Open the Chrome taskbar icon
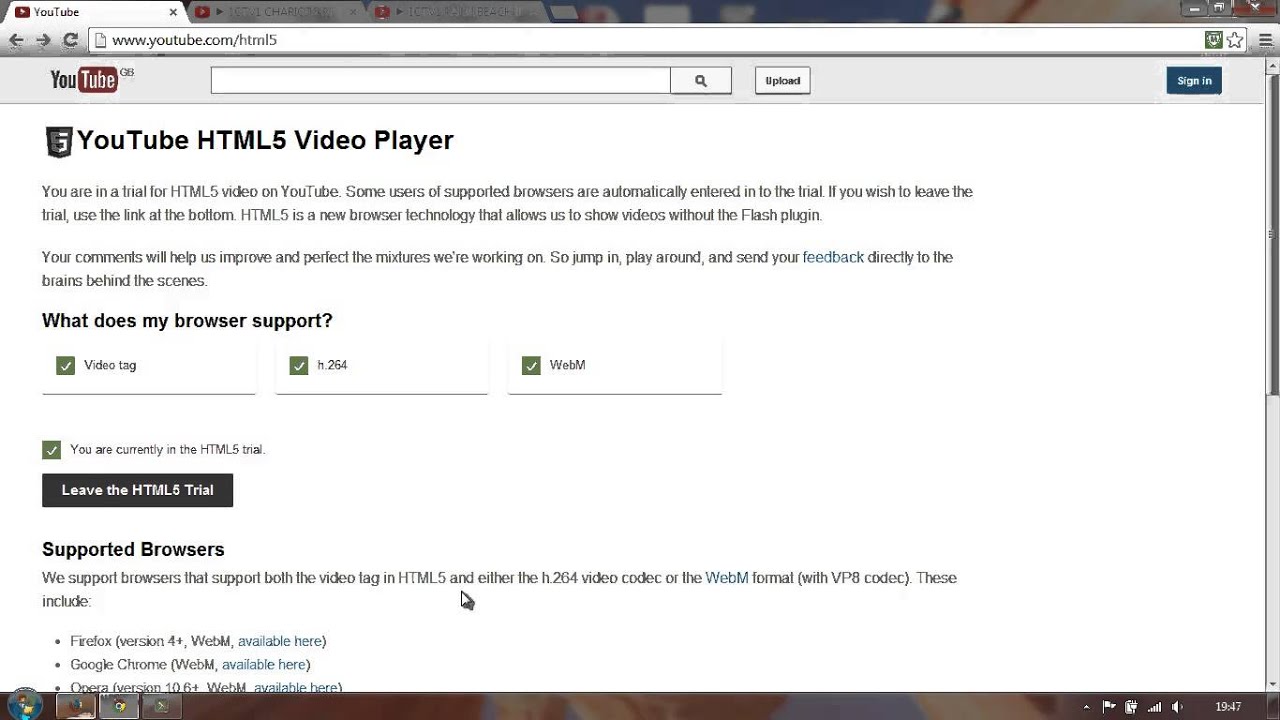The image size is (1280, 720). [119, 706]
